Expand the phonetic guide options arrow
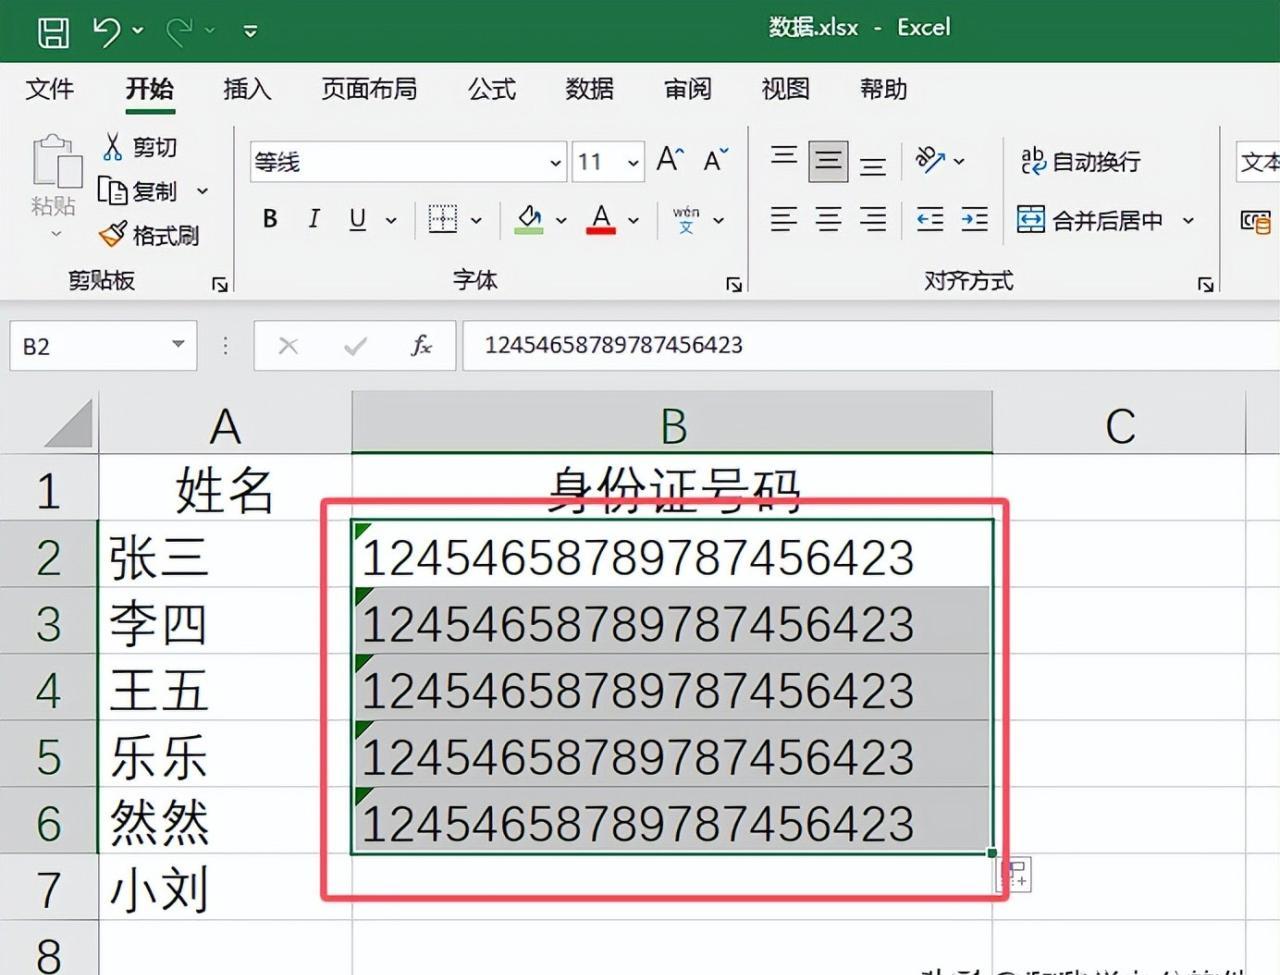Viewport: 1280px width, 975px height. (718, 220)
